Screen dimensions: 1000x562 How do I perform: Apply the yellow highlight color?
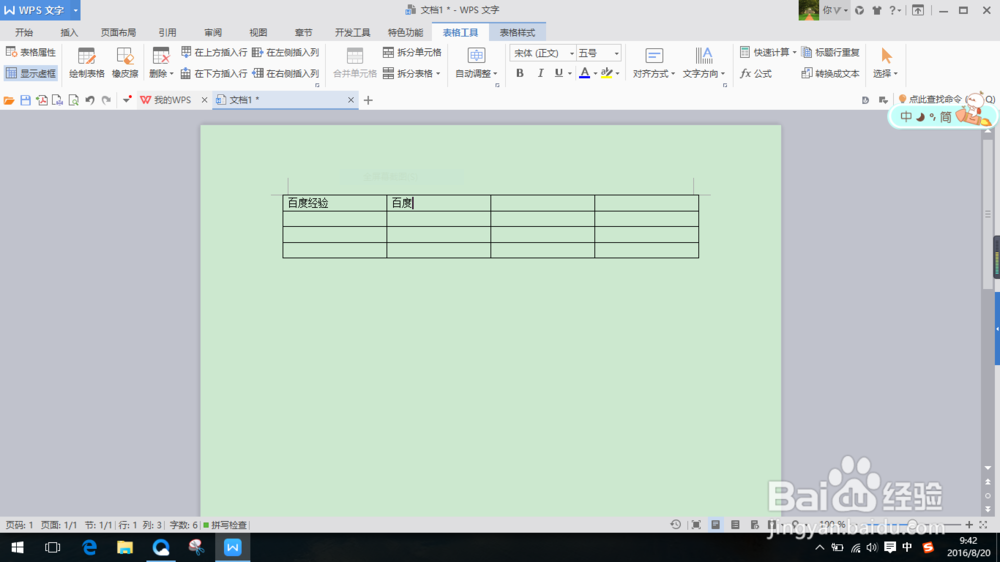tap(607, 73)
